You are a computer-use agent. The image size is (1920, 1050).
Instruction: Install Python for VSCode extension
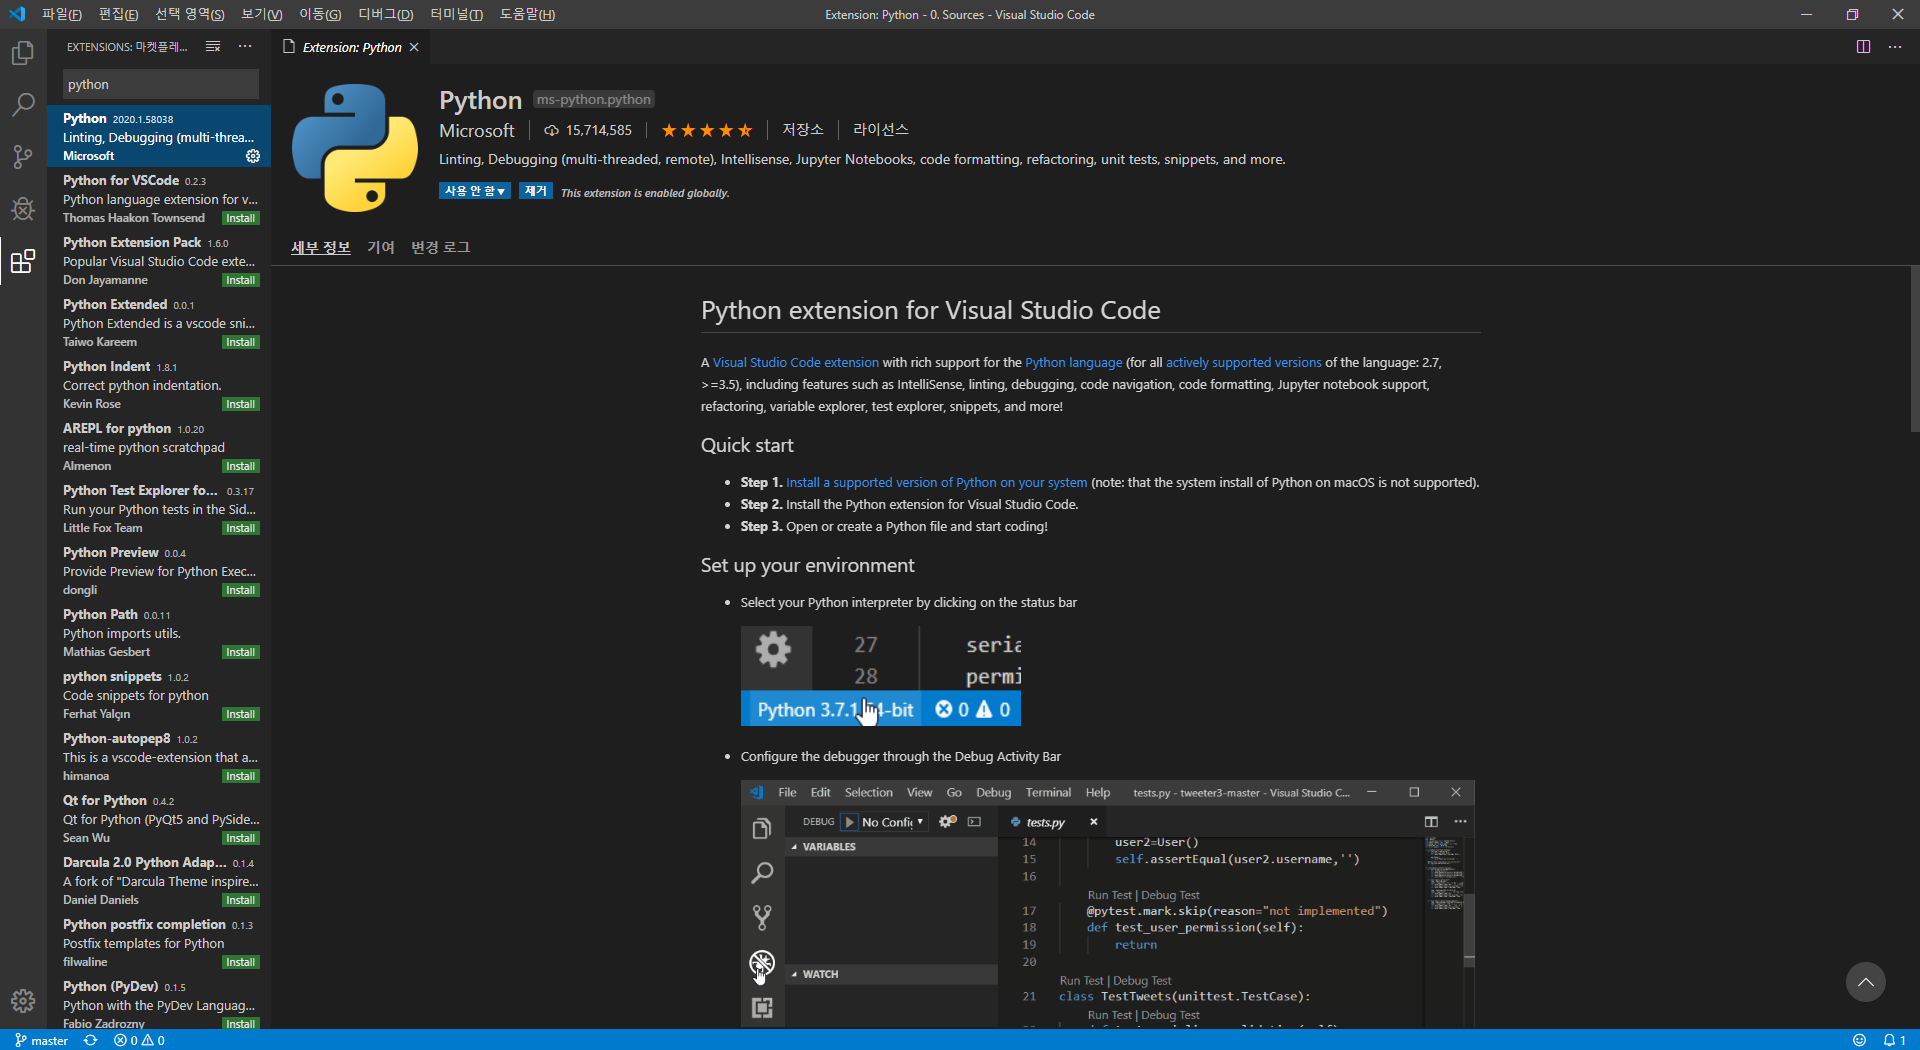(x=241, y=218)
